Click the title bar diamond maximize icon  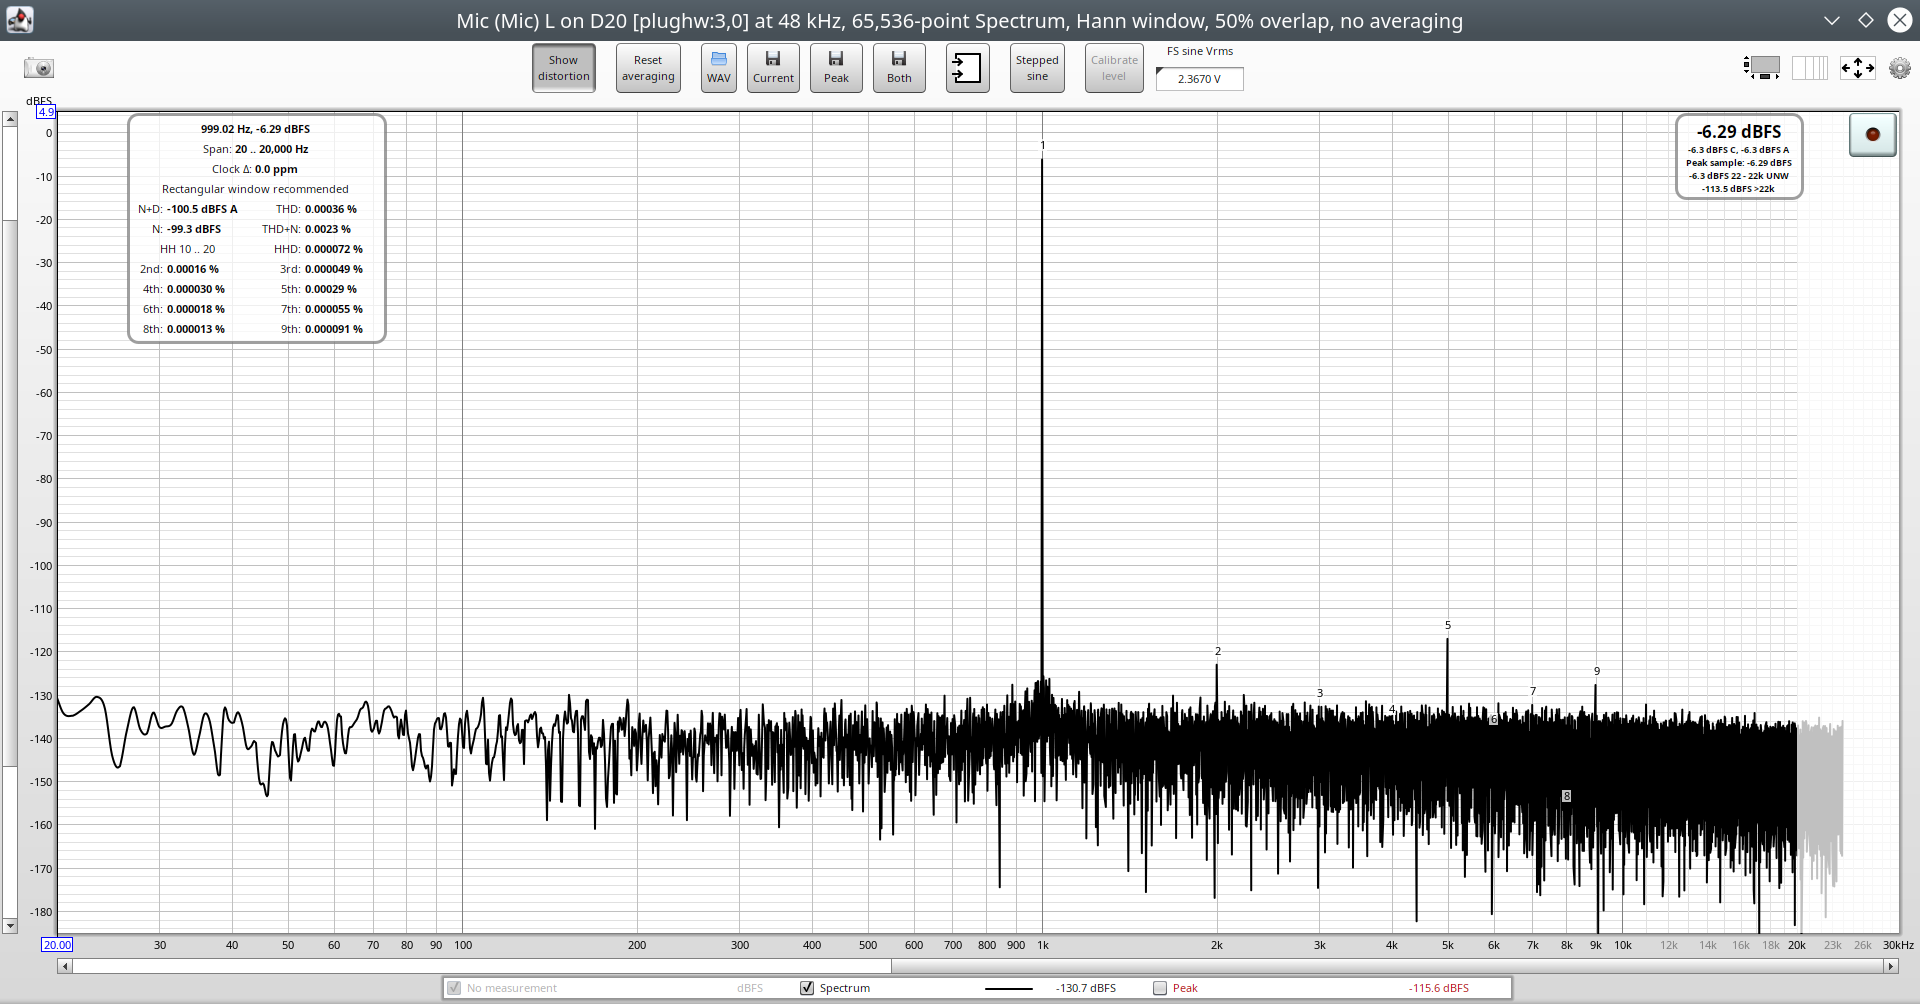pos(1866,20)
